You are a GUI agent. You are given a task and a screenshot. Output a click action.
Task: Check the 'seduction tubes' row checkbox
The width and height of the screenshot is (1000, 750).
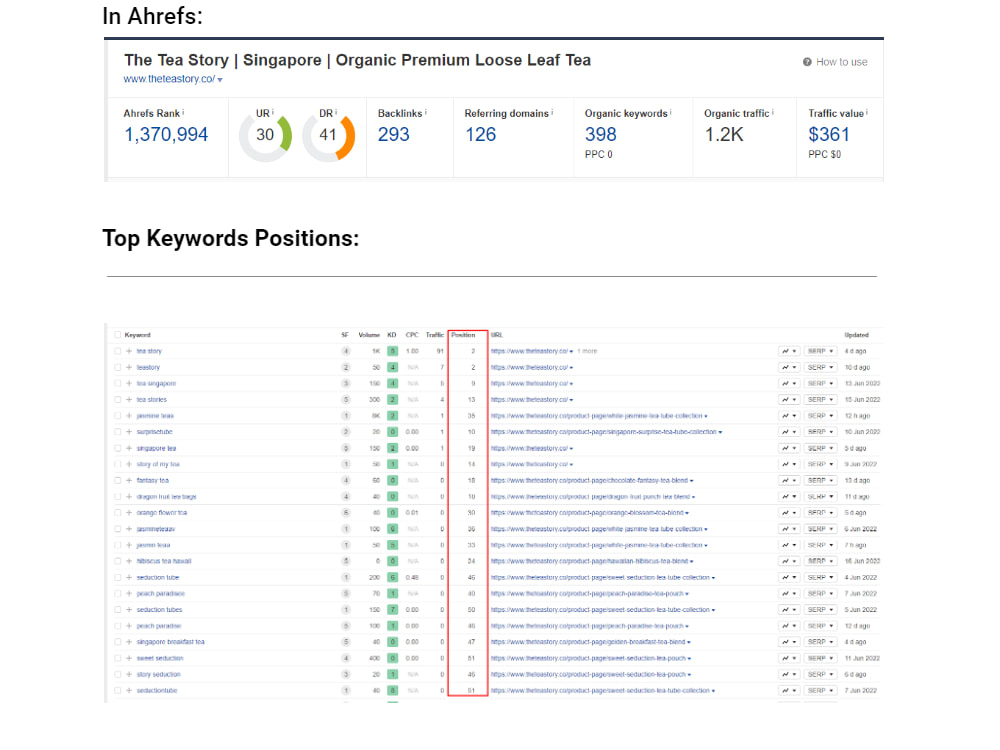117,610
